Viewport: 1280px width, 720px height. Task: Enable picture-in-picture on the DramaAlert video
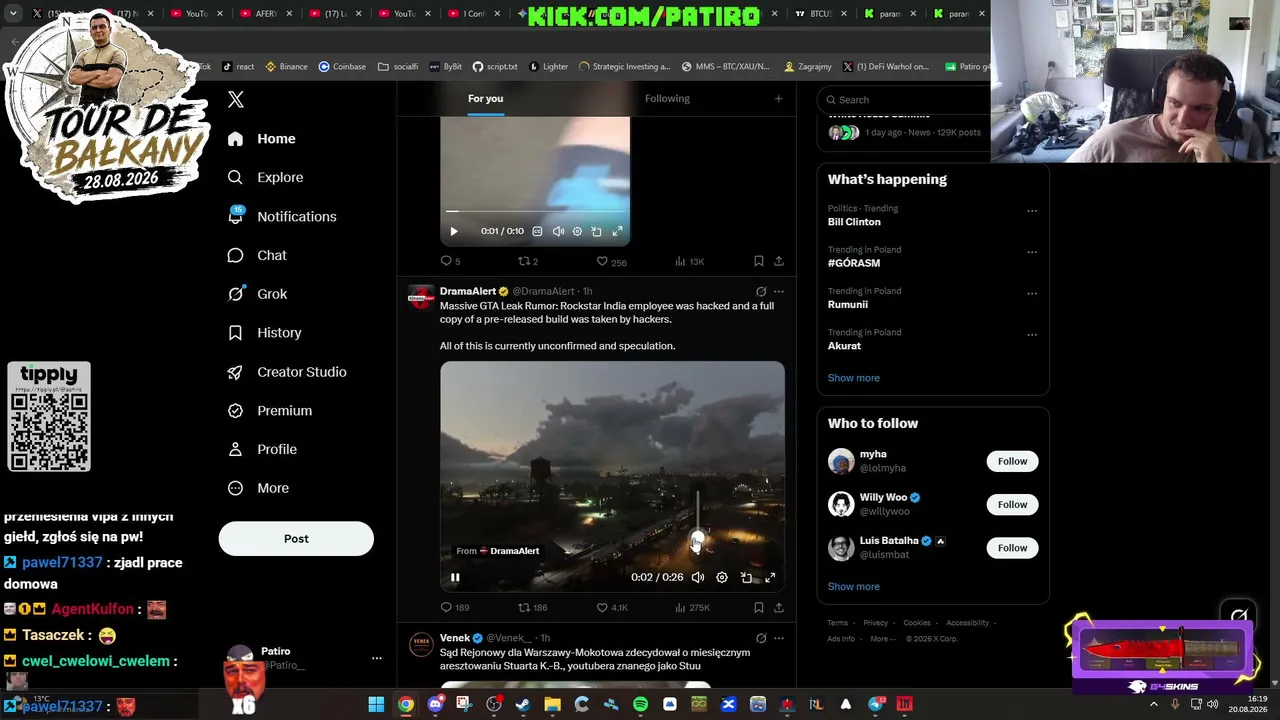746,577
